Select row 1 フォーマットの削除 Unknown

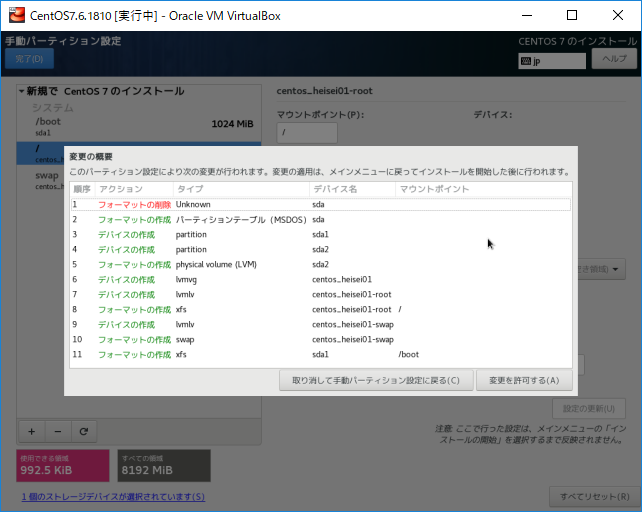pyautogui.click(x=321, y=204)
